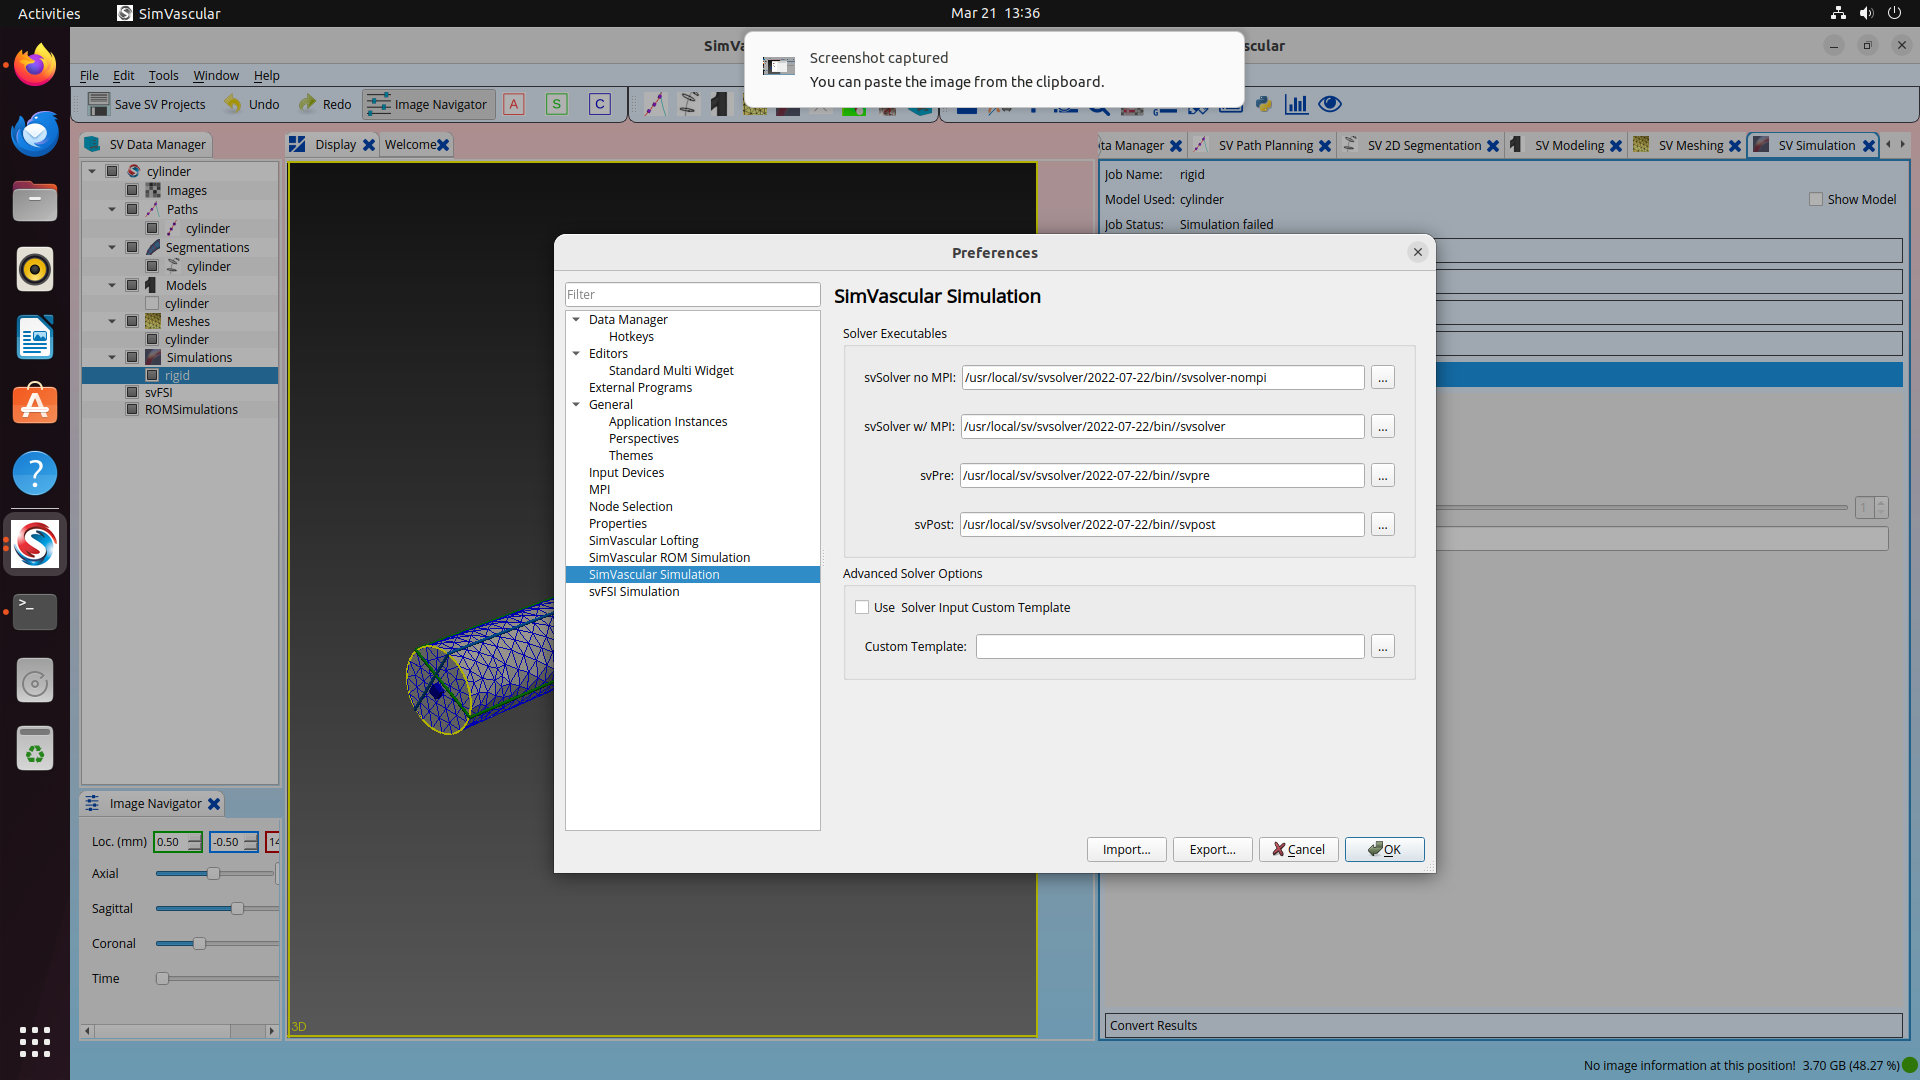Collapse the Simulations tree node
The image size is (1920, 1080).
point(112,357)
